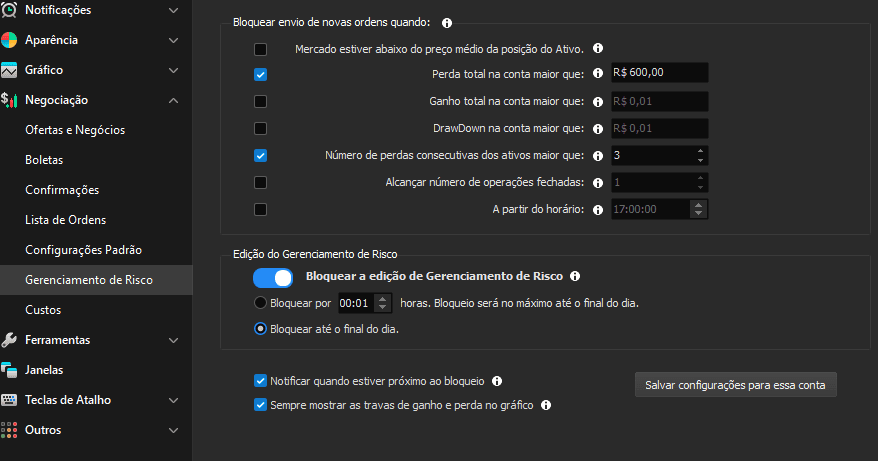Expand the Outros section chevron
Screen dimensions: 878x461
(x=174, y=430)
